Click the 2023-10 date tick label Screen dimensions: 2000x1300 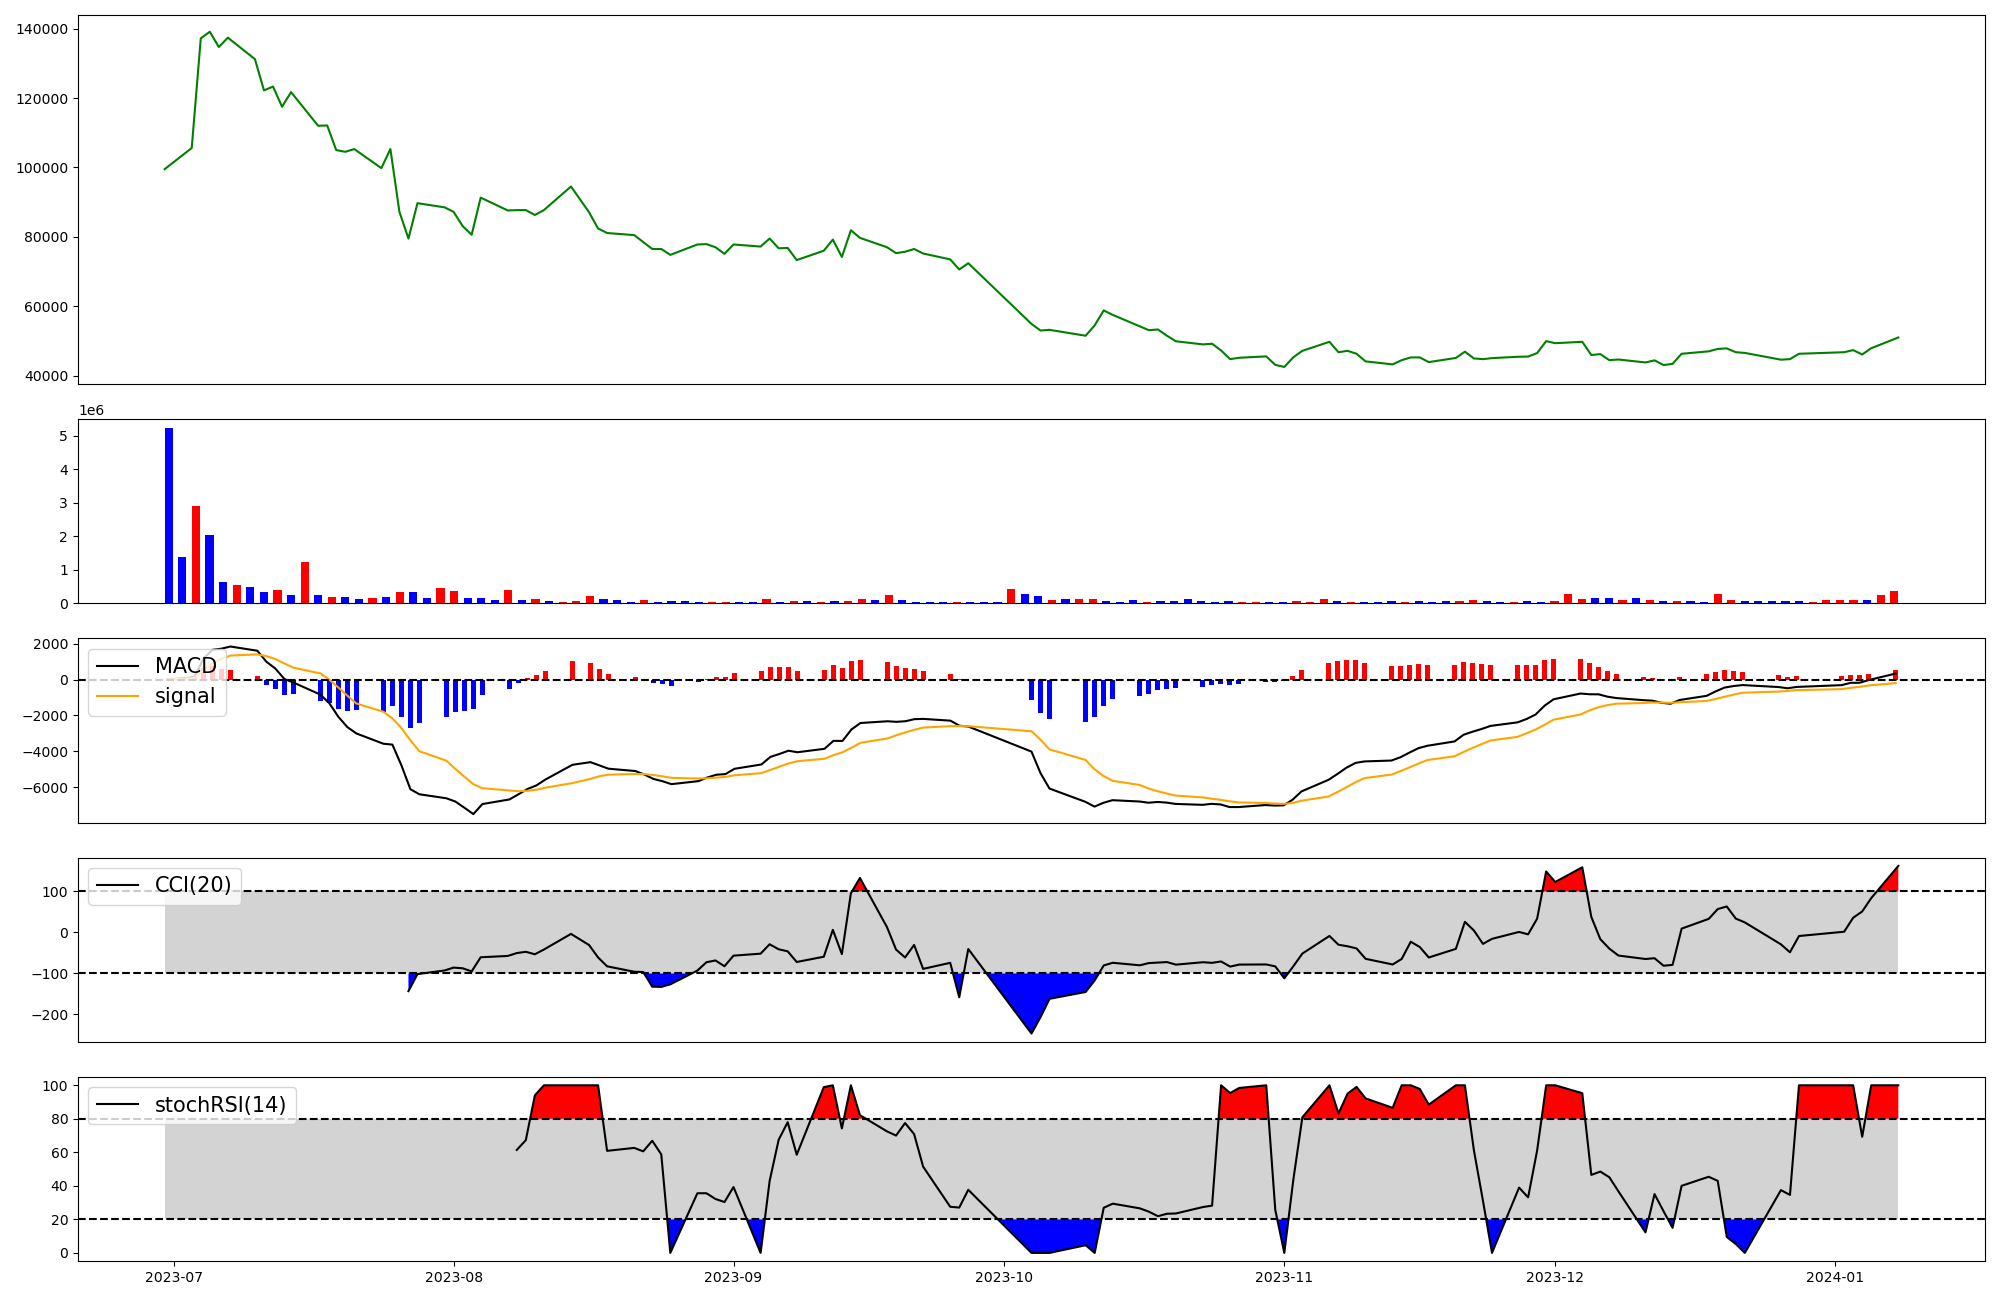tap(1004, 1277)
